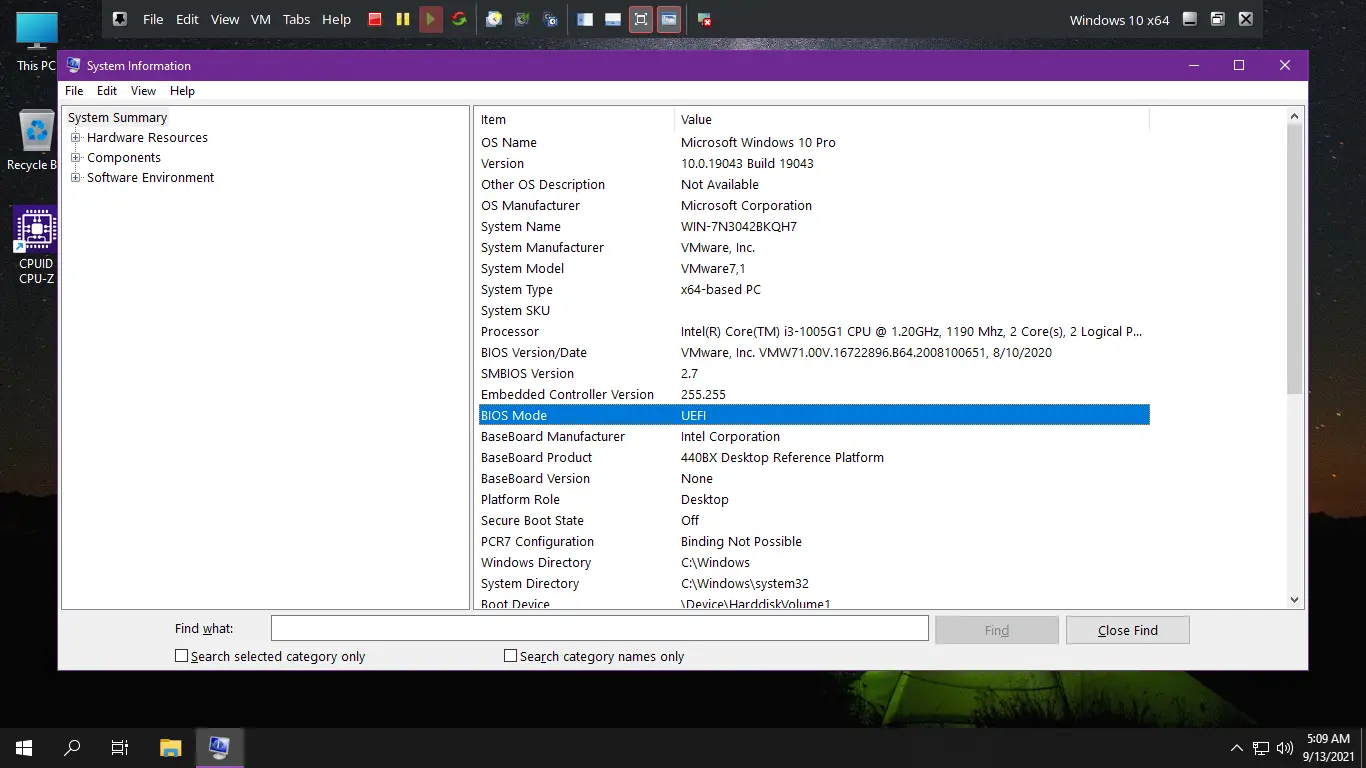Expand the Software Environment node
Image resolution: width=1366 pixels, height=768 pixels.
tap(76, 178)
